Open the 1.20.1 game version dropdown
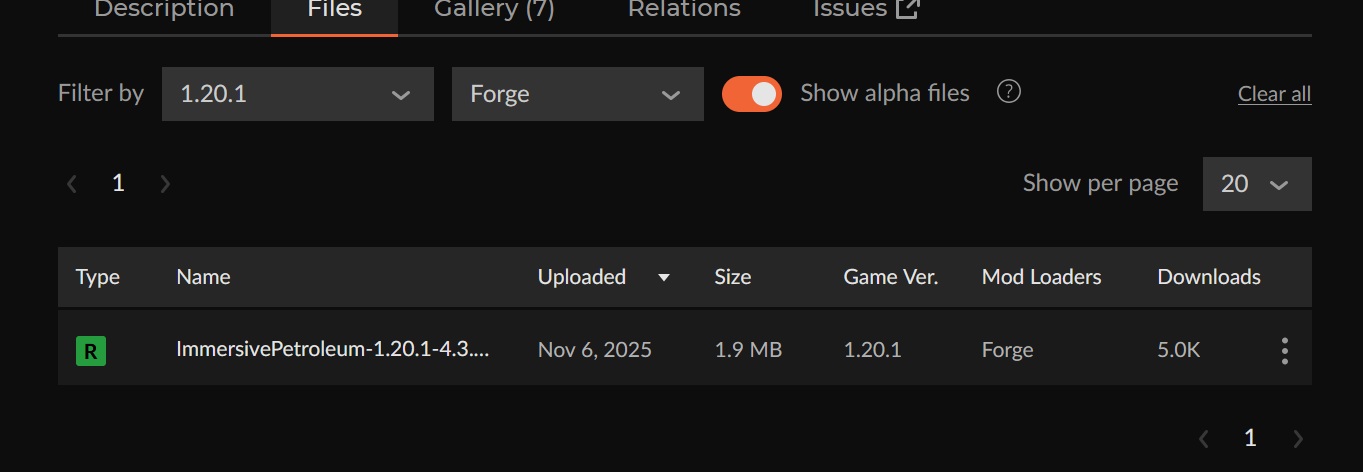This screenshot has width=1363, height=472. tap(297, 94)
